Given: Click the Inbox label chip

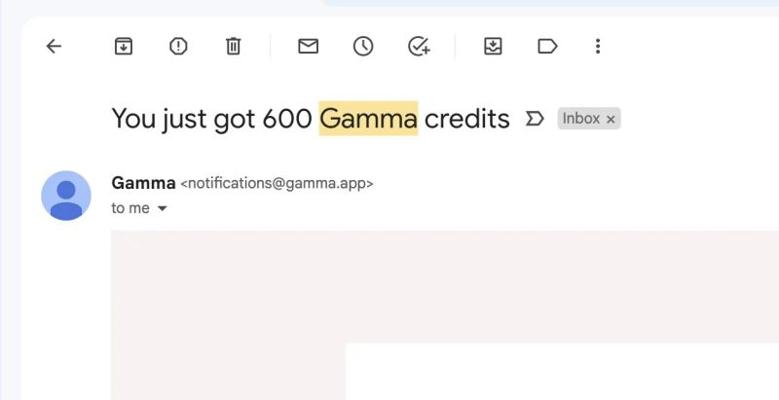Looking at the screenshot, I should (581, 119).
